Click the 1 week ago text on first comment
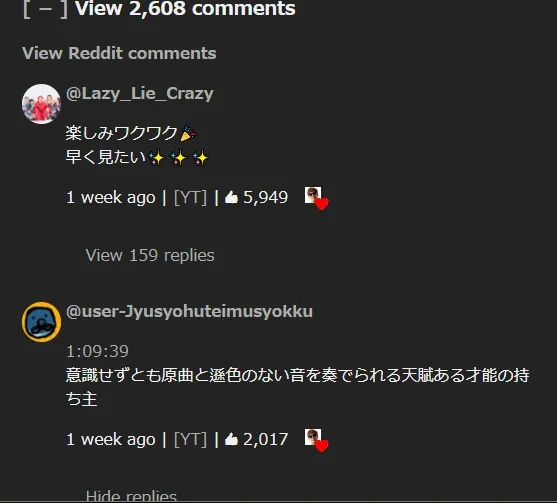This screenshot has width=557, height=503. [x=111, y=197]
